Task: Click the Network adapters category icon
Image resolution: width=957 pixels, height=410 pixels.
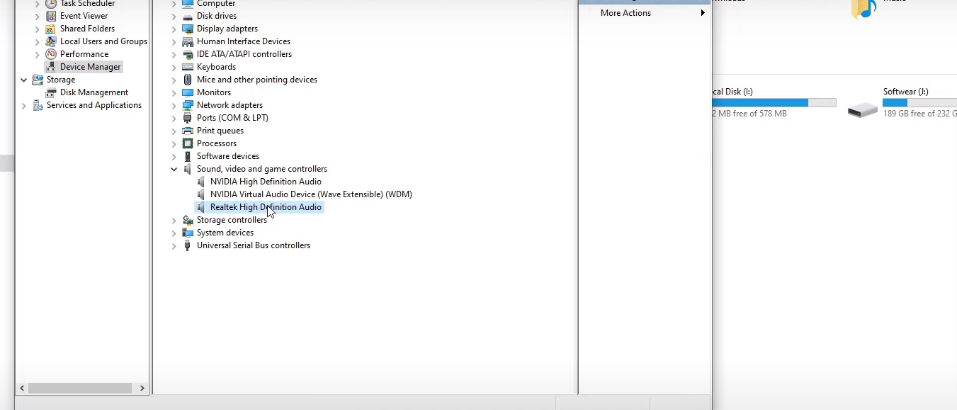Action: click(x=188, y=106)
